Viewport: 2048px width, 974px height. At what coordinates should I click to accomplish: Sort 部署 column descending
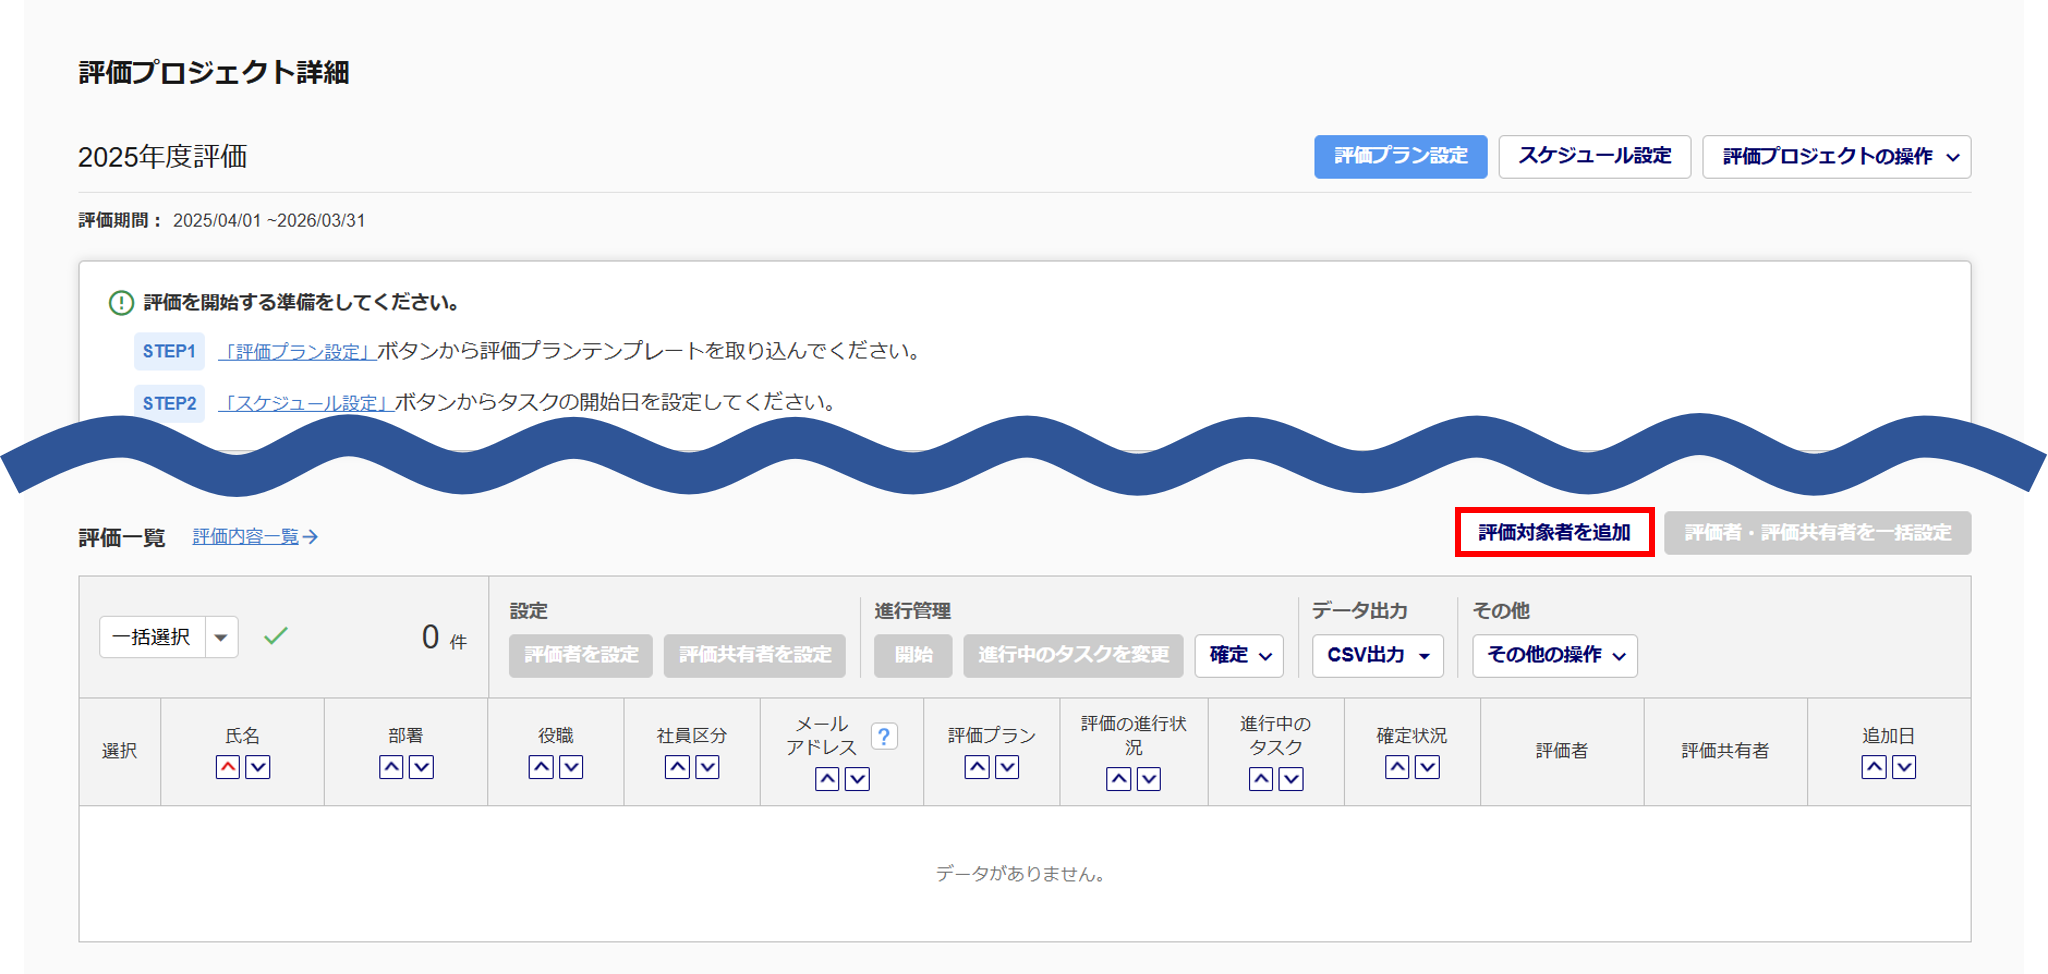(x=422, y=767)
